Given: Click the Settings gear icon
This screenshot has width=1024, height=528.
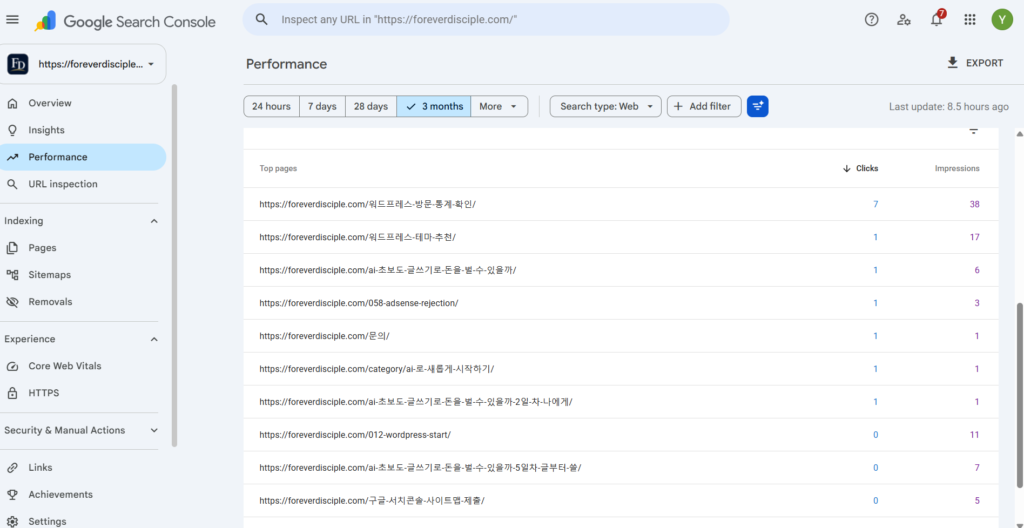Looking at the screenshot, I should click(12, 521).
